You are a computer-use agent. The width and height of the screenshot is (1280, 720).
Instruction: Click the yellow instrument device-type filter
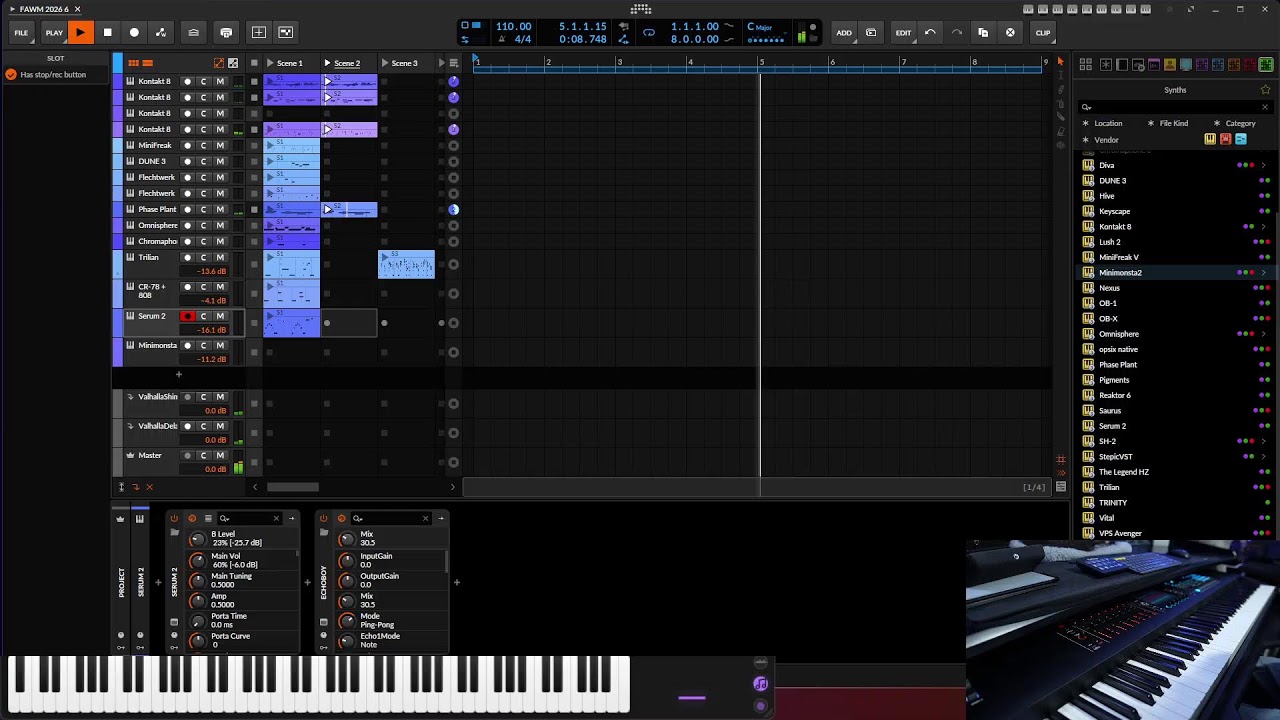[1210, 140]
